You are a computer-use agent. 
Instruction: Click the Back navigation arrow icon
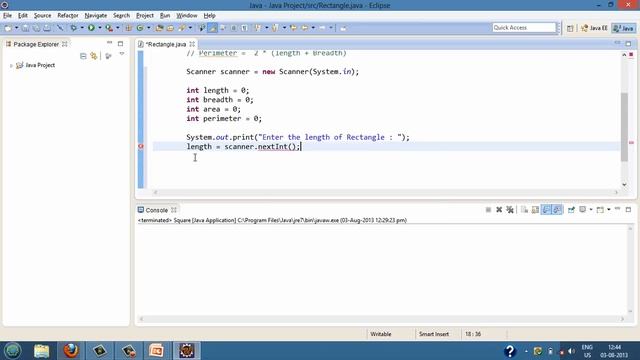point(304,28)
